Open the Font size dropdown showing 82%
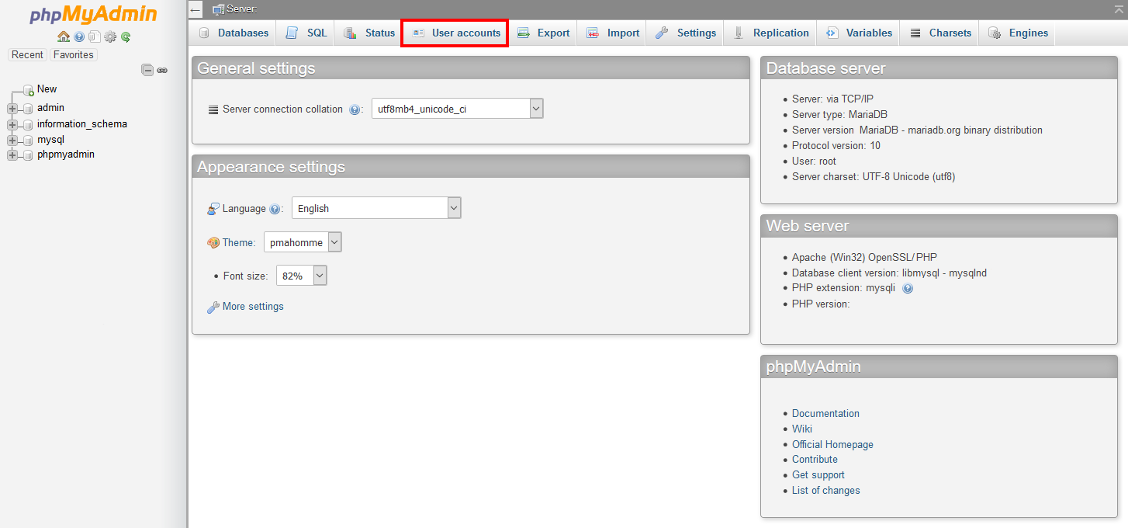1128x528 pixels. click(301, 275)
